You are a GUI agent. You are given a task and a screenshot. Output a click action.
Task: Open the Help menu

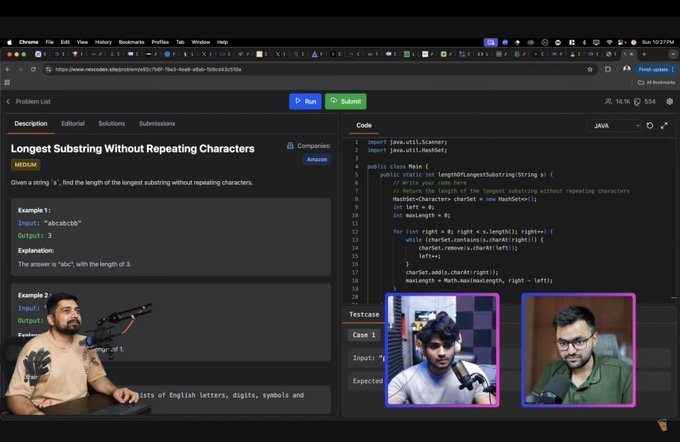coord(222,42)
